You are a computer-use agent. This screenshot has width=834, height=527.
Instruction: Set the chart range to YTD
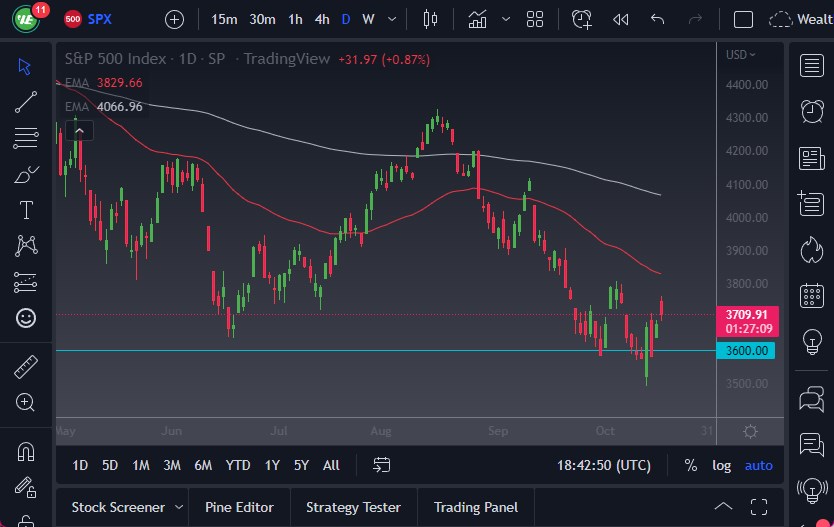(x=238, y=465)
